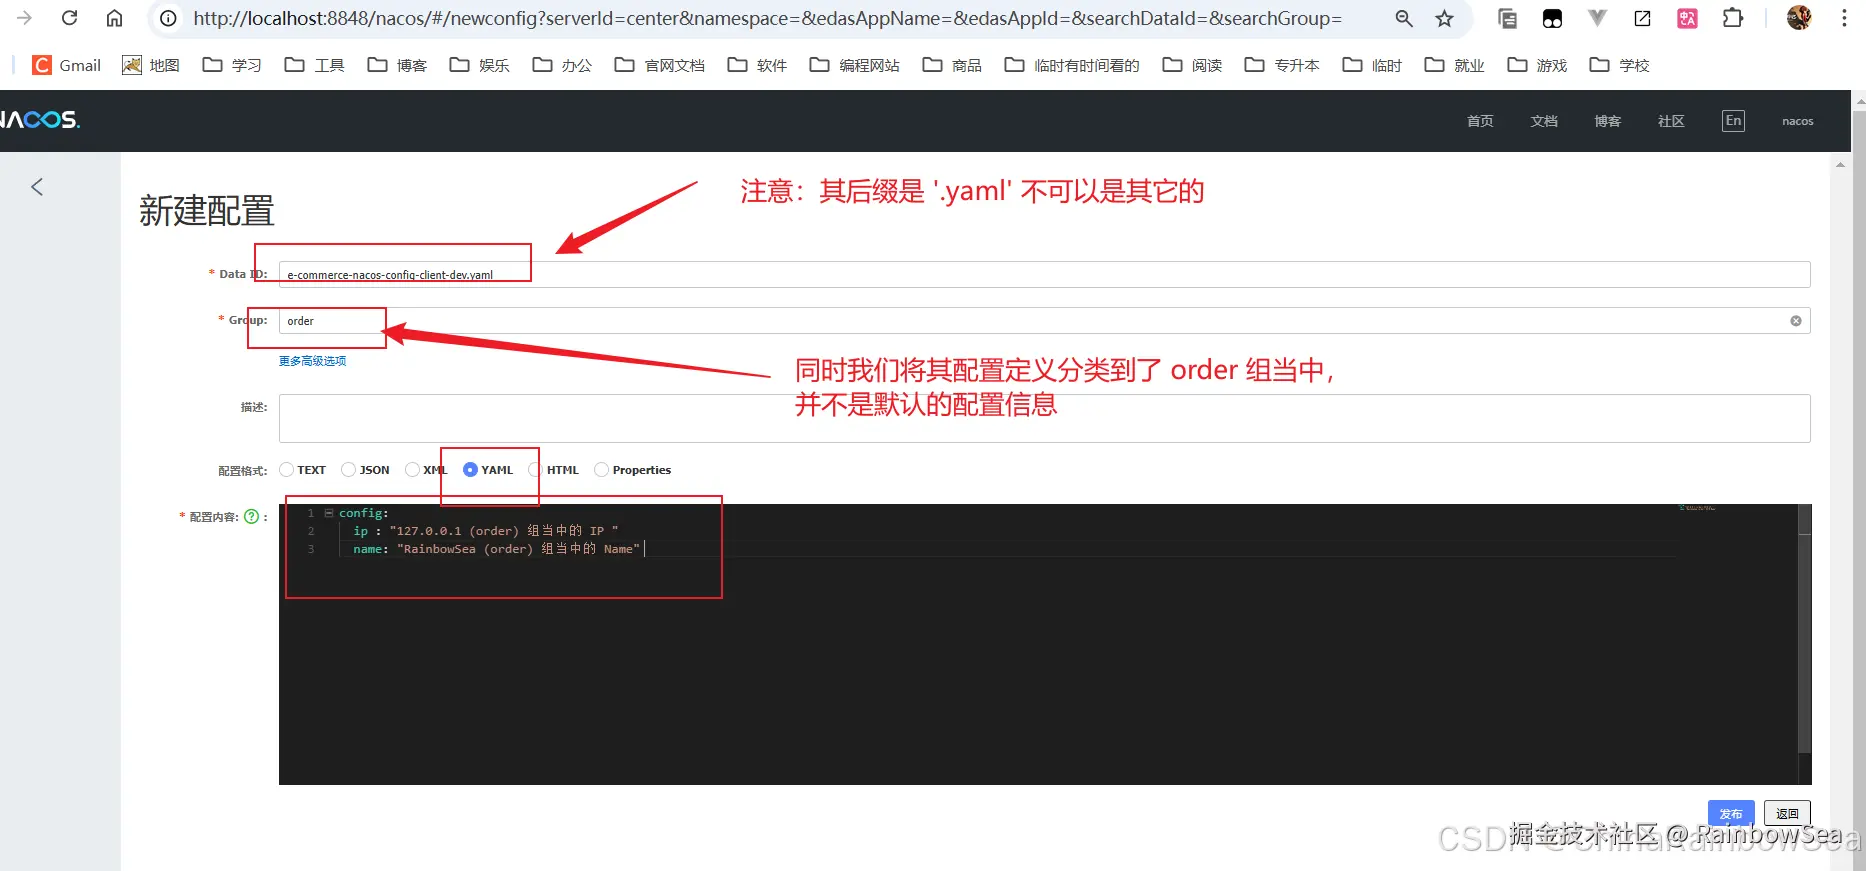The image size is (1866, 871).
Task: Open the Gmail bookmark
Action: point(67,65)
